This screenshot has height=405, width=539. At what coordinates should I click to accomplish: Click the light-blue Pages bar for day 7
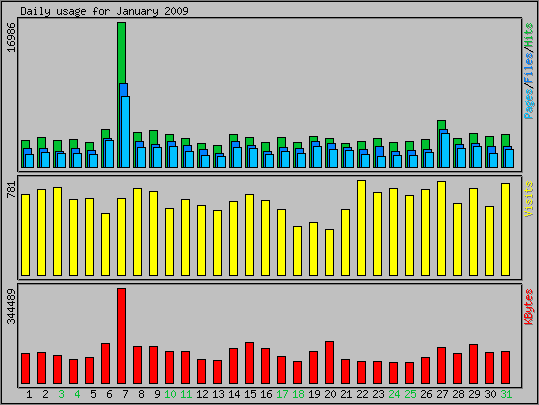[125, 132]
